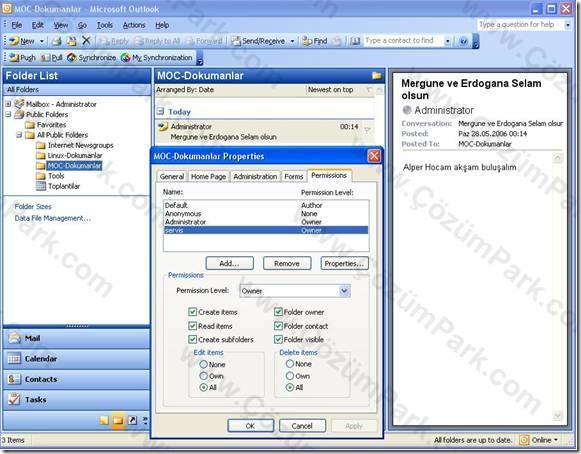This screenshot has height=454, width=581.
Task: Click the Notes icon in navigation bar
Action: point(104,420)
